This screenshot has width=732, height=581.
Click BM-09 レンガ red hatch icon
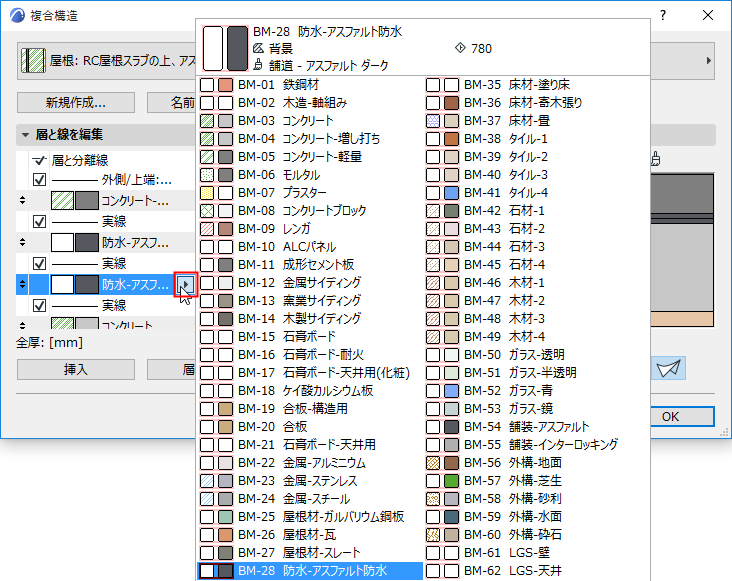[207, 229]
